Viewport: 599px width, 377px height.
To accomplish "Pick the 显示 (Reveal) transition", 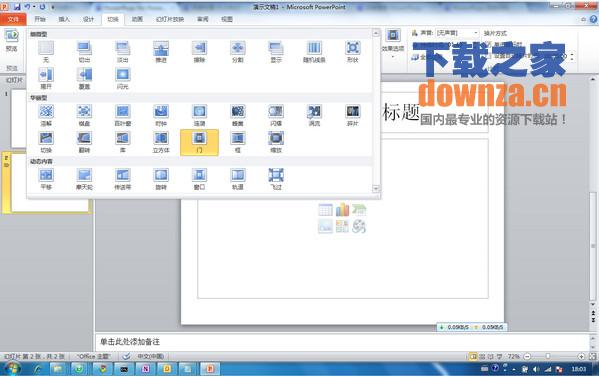I will 276,52.
